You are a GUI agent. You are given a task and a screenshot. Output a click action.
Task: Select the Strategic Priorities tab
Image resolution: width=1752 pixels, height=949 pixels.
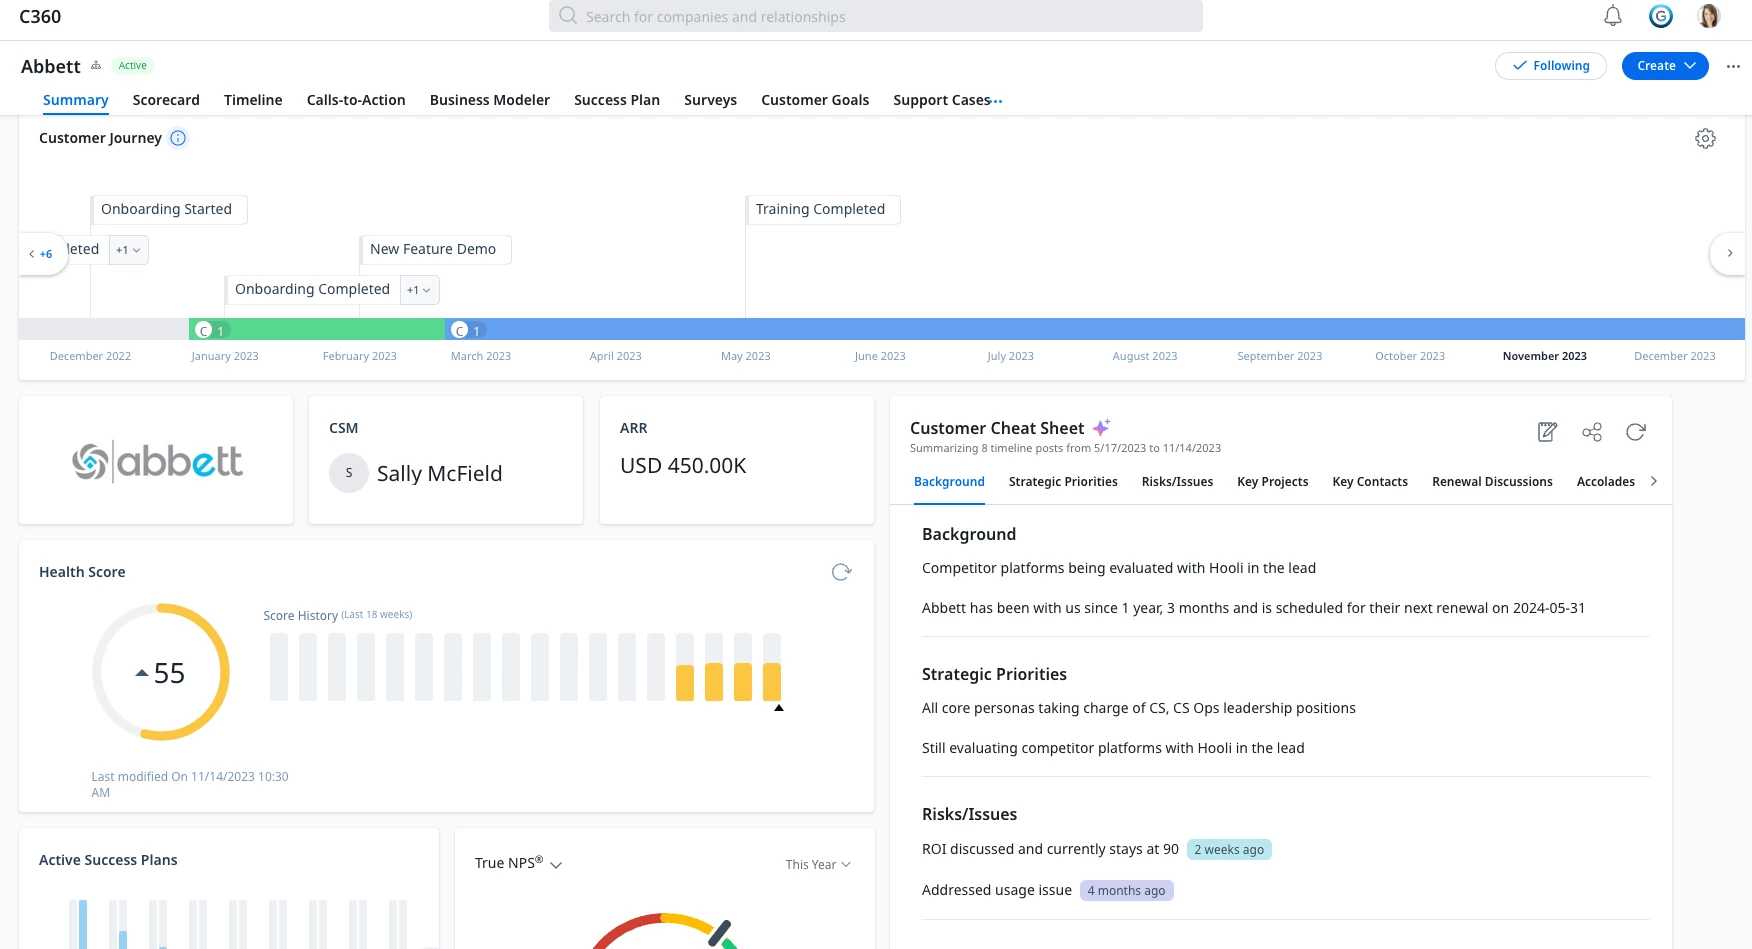pos(1063,482)
